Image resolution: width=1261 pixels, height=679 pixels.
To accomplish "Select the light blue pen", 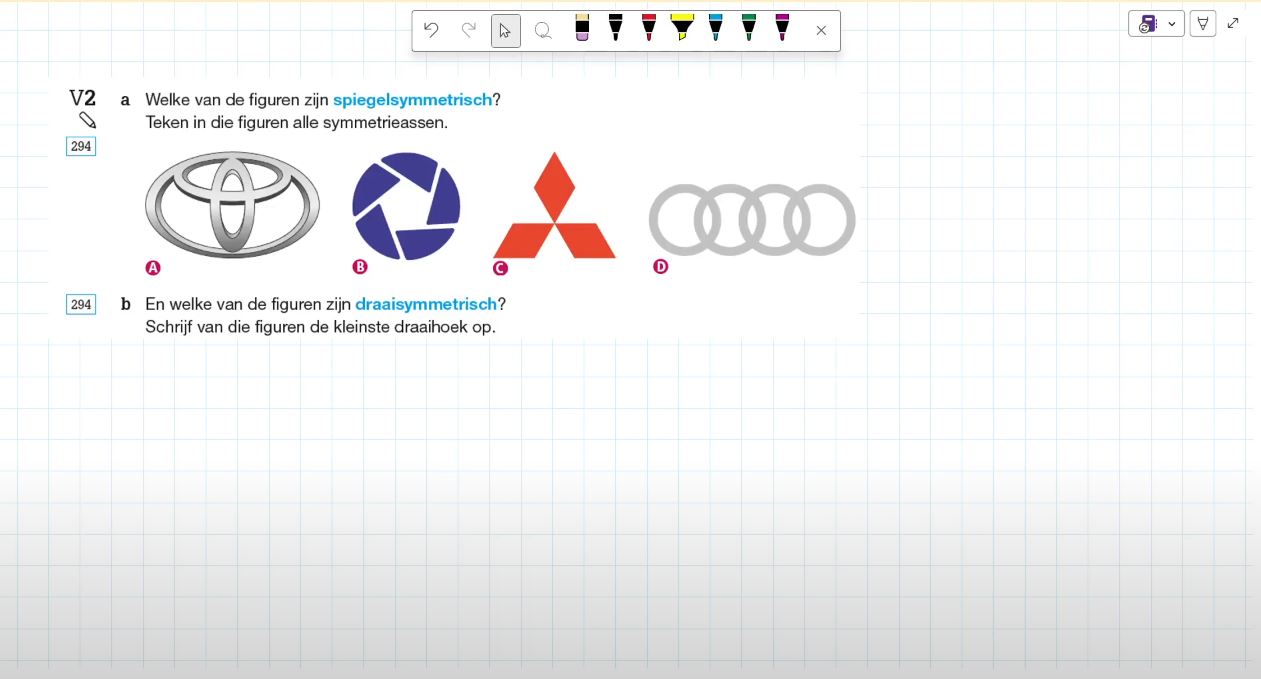I will click(715, 28).
